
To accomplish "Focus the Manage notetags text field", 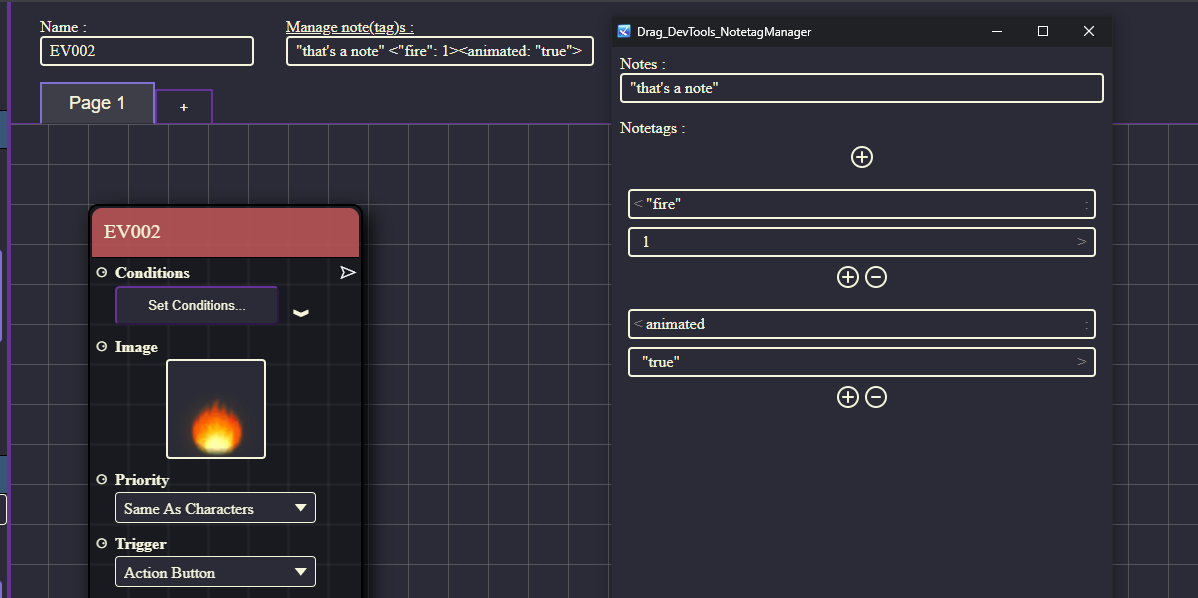I will [439, 51].
